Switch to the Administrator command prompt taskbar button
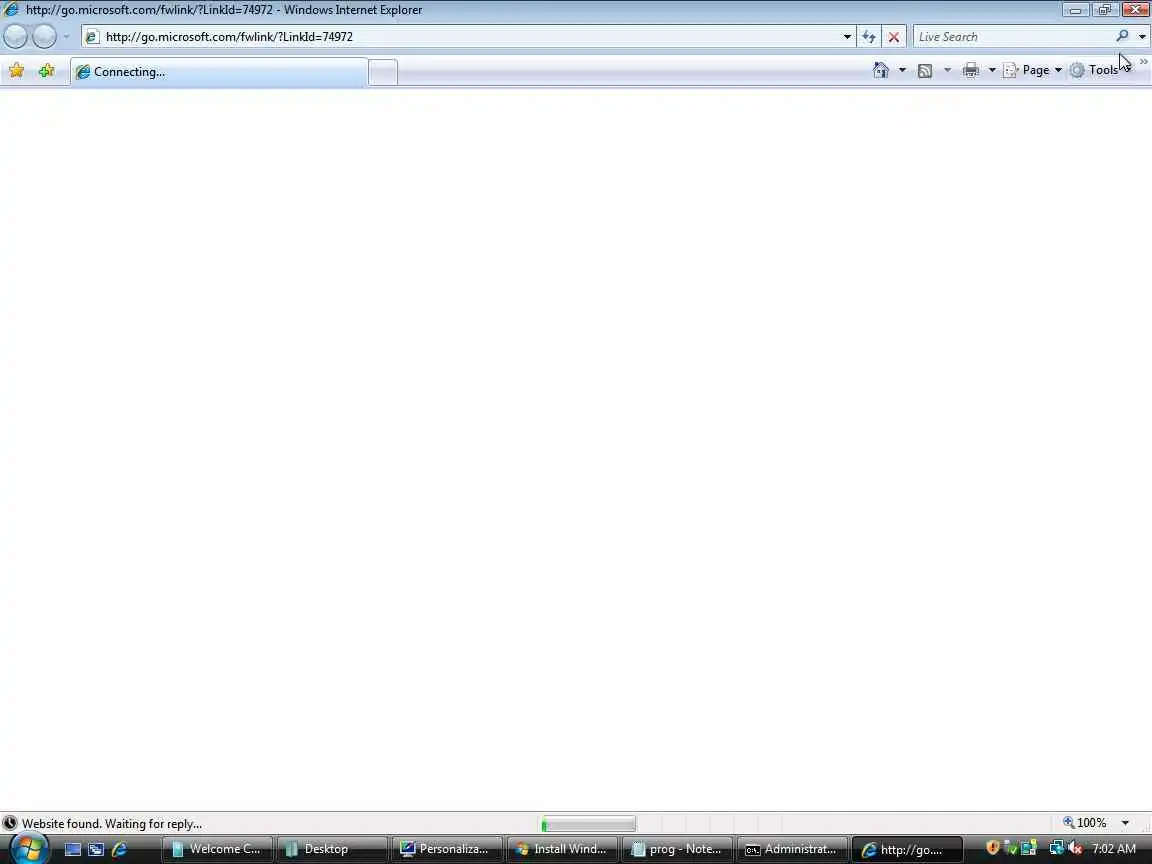This screenshot has height=864, width=1152. pos(792,849)
